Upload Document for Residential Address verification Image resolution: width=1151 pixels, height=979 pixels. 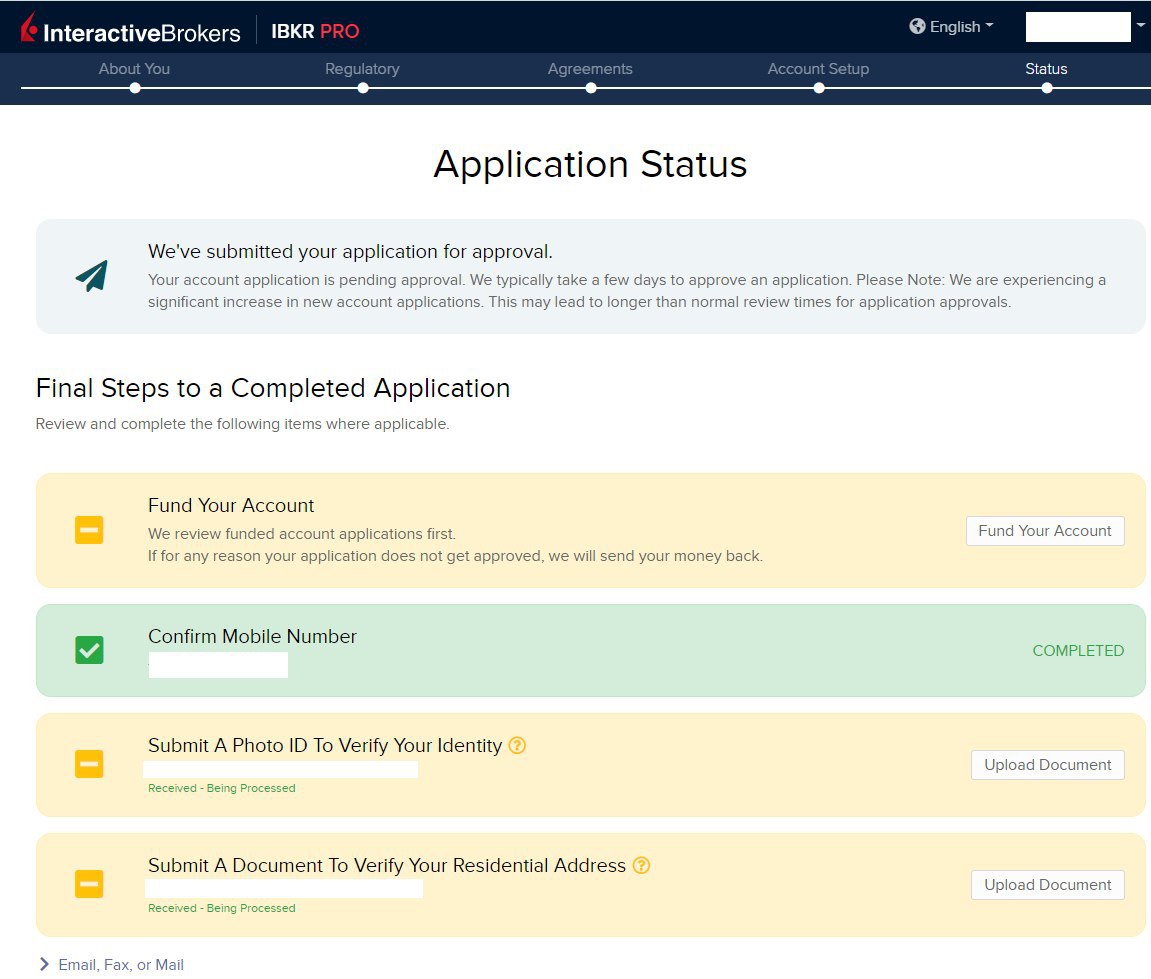point(1047,885)
